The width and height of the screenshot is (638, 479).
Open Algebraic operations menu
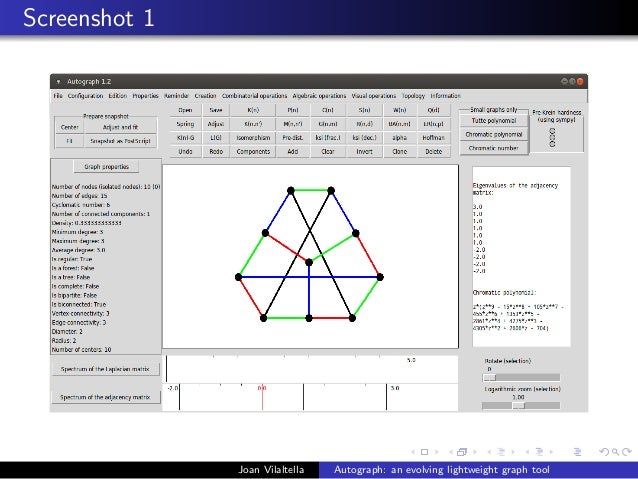(319, 96)
